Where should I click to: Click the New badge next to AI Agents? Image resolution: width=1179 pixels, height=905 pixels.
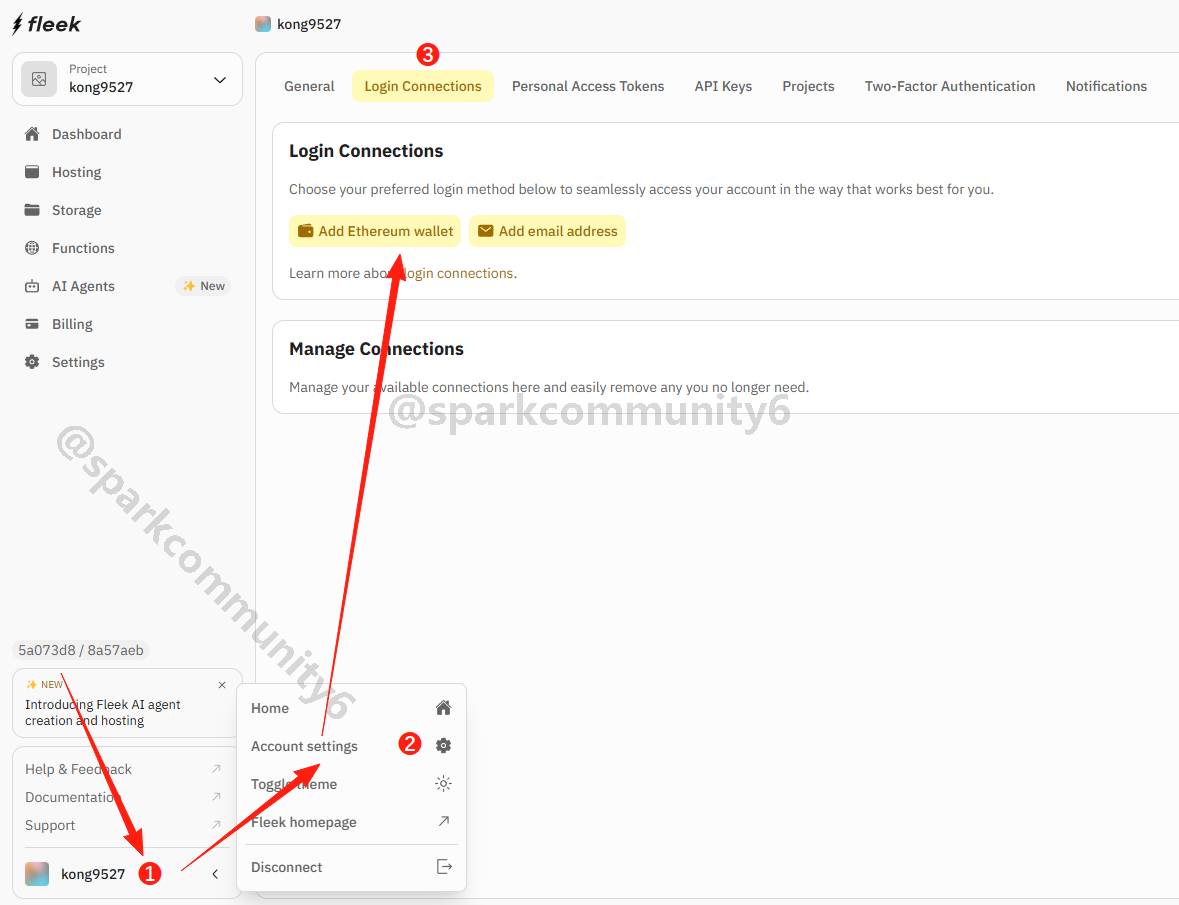204,286
